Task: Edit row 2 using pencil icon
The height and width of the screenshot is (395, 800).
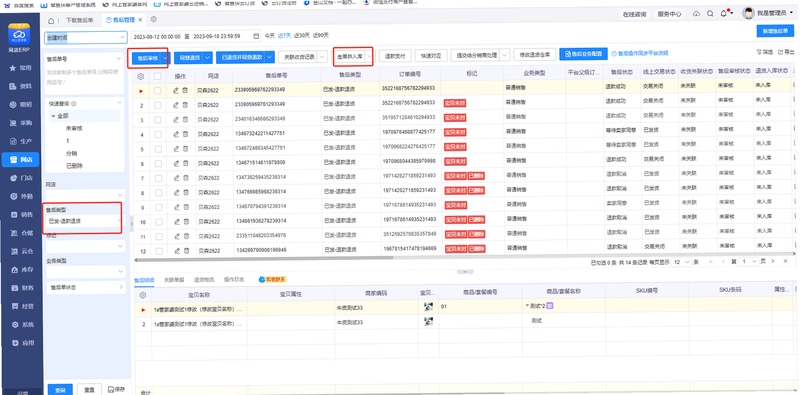Action: [x=176, y=105]
